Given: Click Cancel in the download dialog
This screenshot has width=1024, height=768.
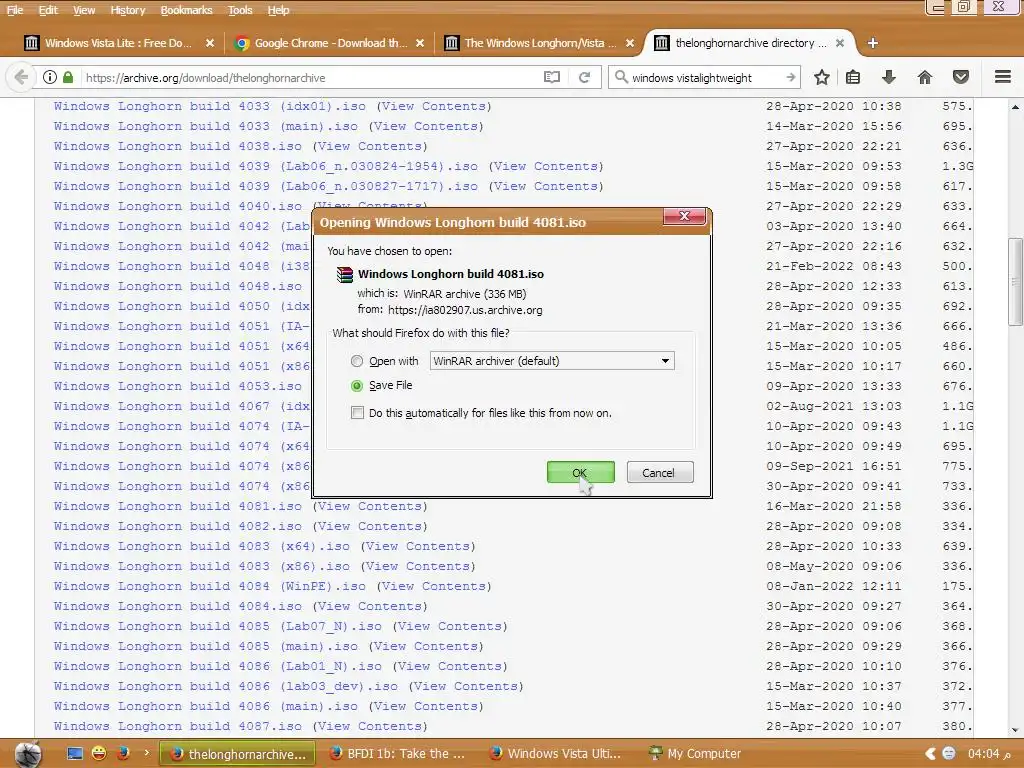Looking at the screenshot, I should tap(660, 472).
